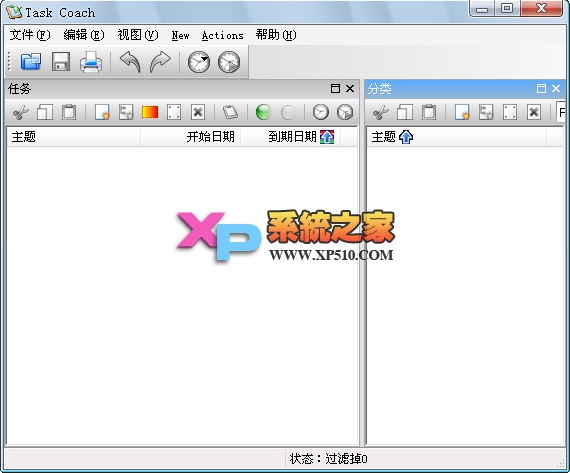Image resolution: width=570 pixels, height=473 pixels.
Task: Open the 文件(F) menu
Action: pyautogui.click(x=30, y=35)
